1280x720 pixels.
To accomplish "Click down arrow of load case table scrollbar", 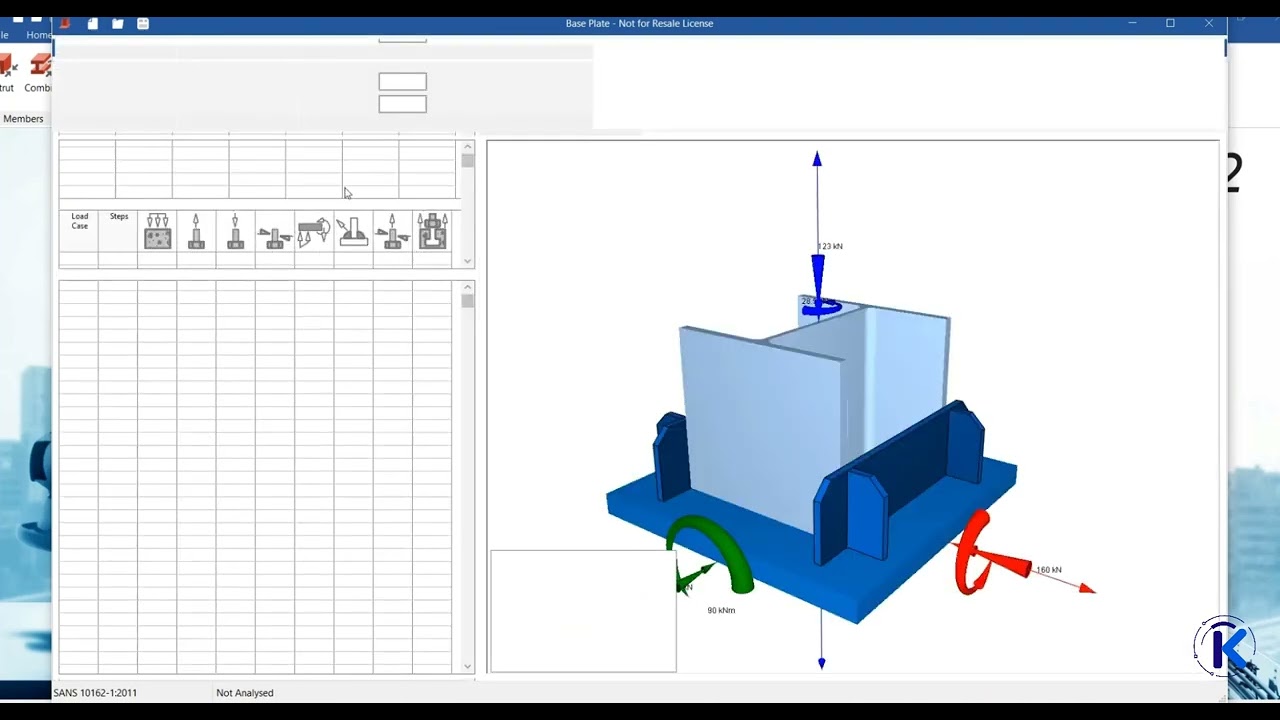I will 468,261.
